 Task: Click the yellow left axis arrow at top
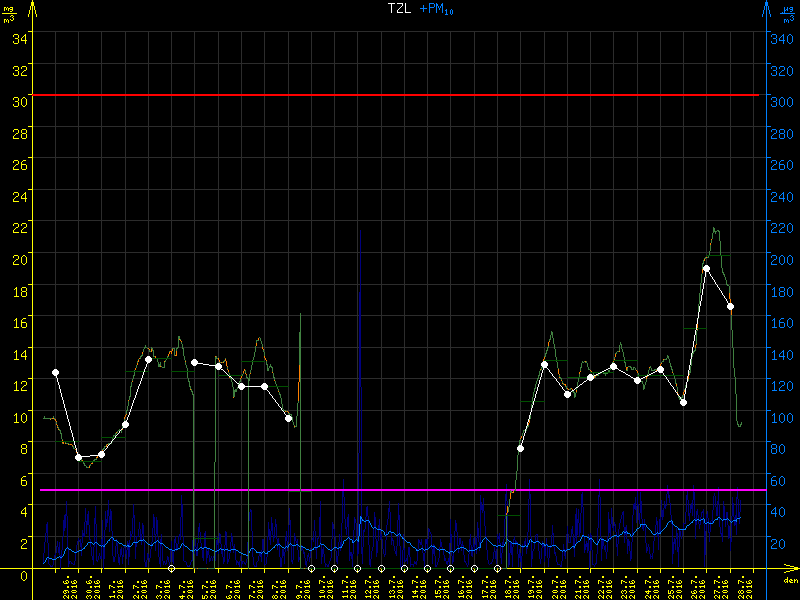(32, 8)
